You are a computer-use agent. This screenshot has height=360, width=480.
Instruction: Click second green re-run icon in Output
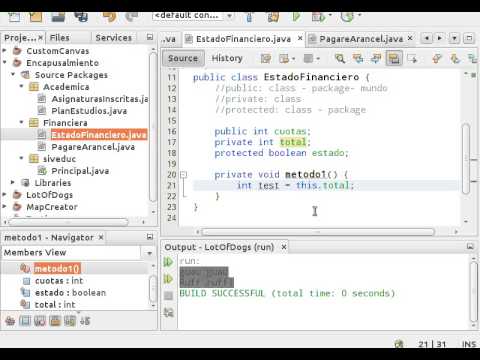click(168, 278)
